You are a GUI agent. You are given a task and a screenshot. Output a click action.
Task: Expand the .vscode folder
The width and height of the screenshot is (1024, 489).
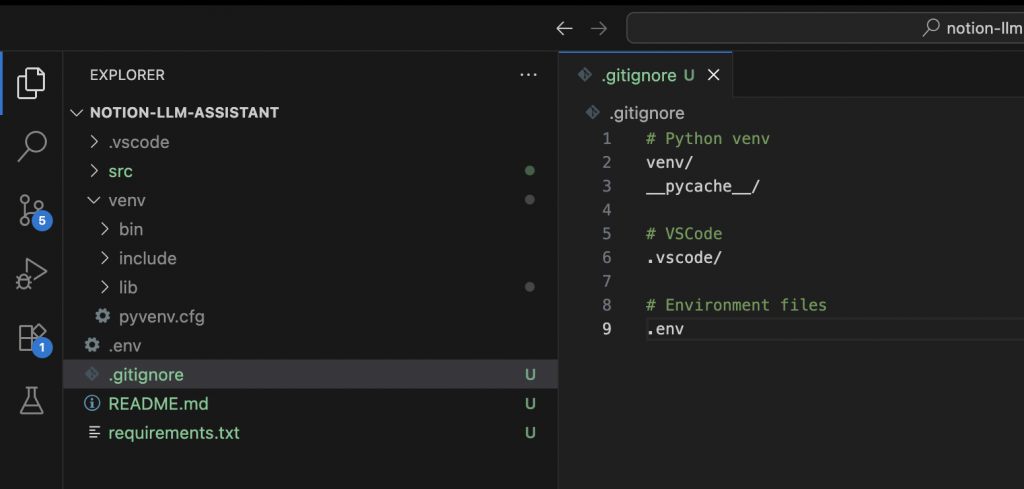tap(138, 142)
